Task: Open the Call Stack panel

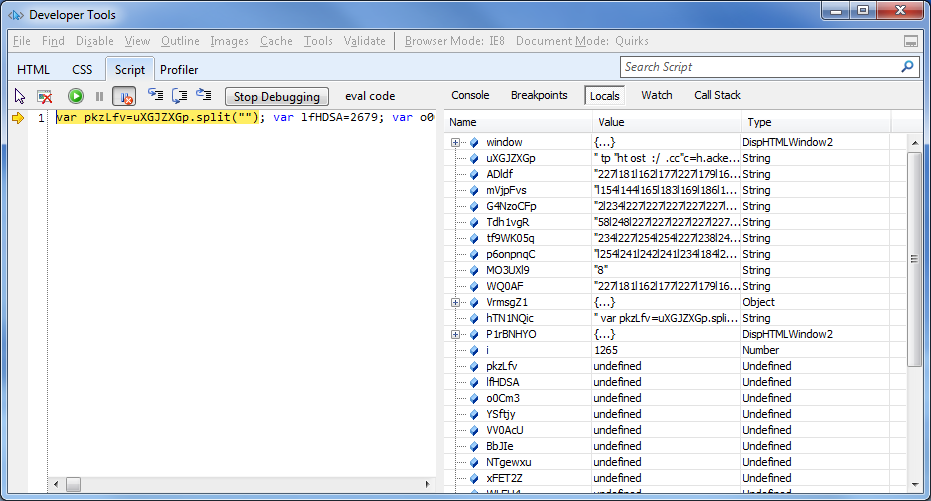Action: click(717, 95)
